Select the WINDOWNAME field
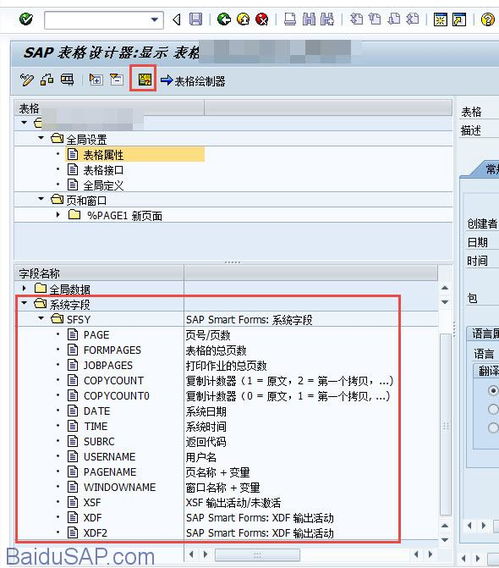This screenshot has width=499, height=568. tap(119, 487)
